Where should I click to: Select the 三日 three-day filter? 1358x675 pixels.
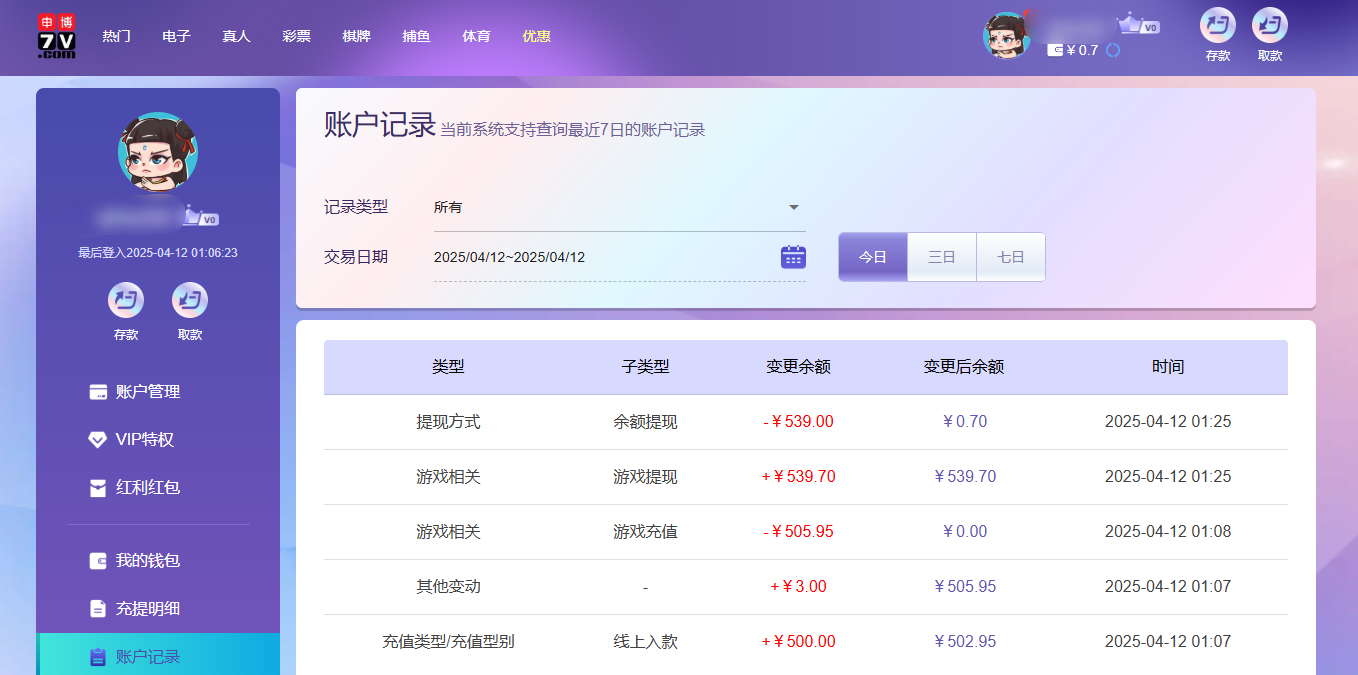click(941, 256)
